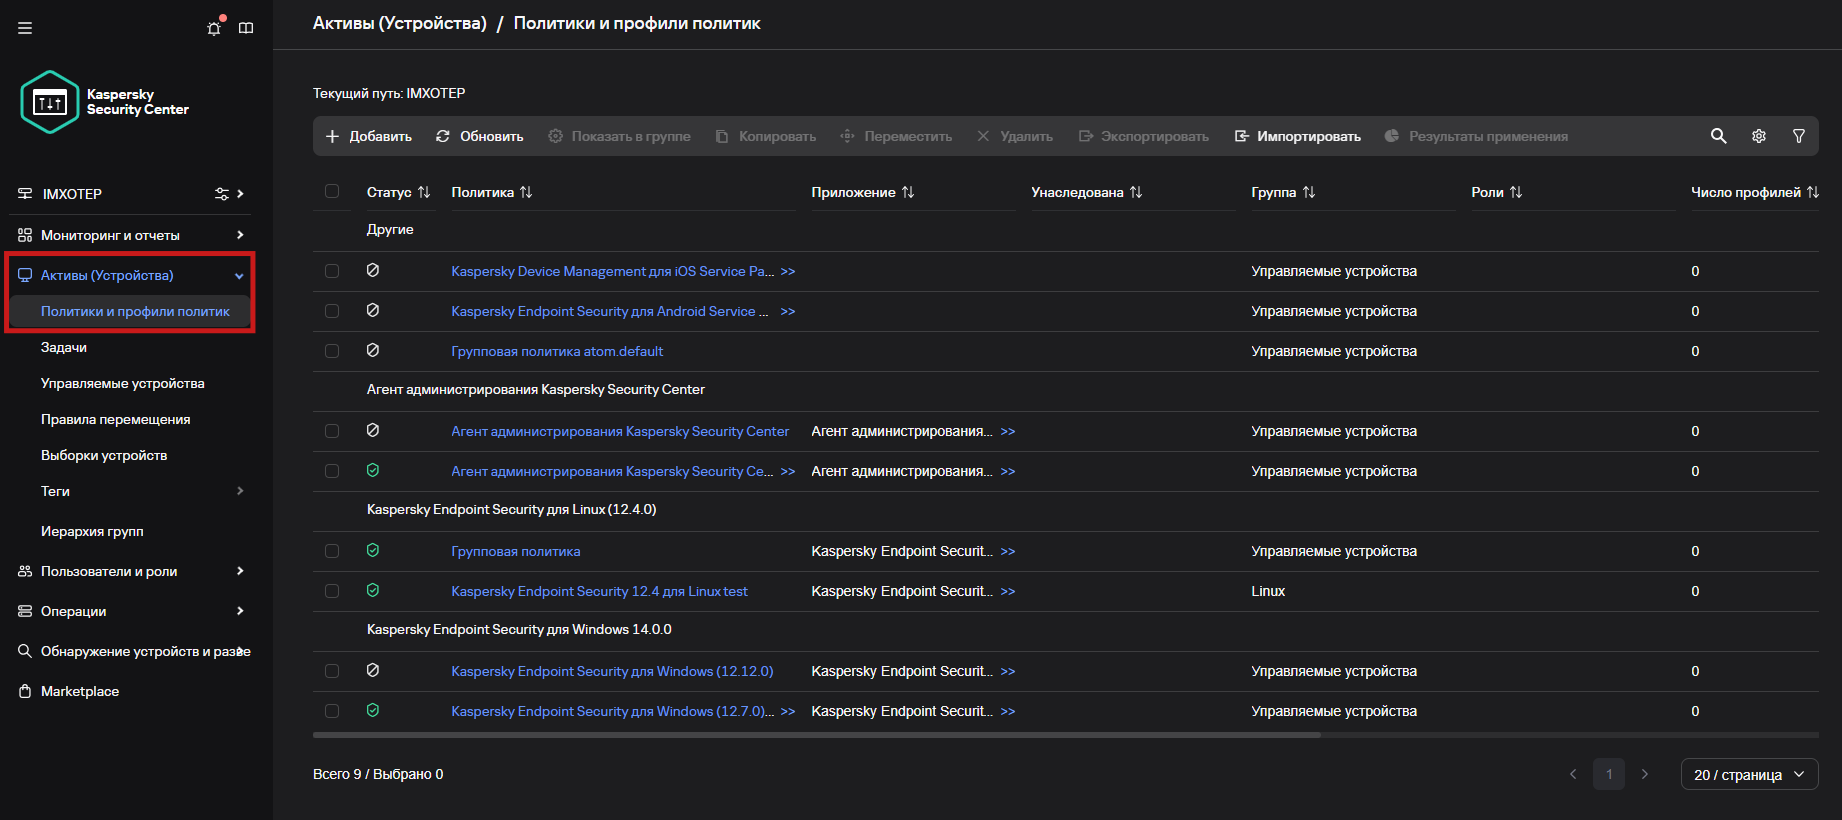Select checkbox for Android Service policy
Viewport: 1842px width, 820px height.
[332, 311]
